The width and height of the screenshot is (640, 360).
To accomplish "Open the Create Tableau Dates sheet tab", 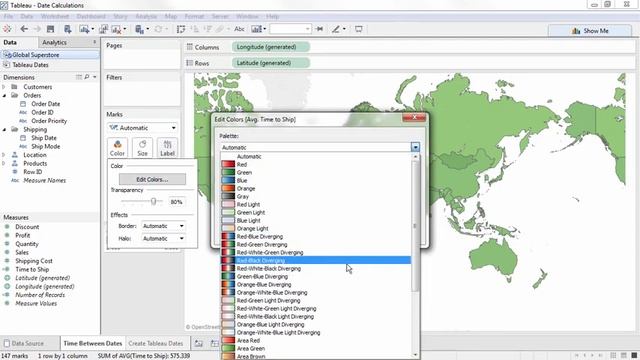I will tap(156, 343).
